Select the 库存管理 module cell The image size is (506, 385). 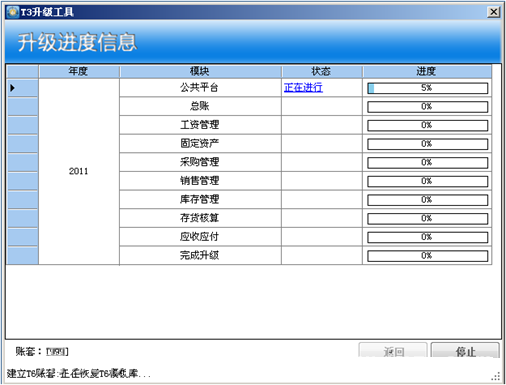200,200
